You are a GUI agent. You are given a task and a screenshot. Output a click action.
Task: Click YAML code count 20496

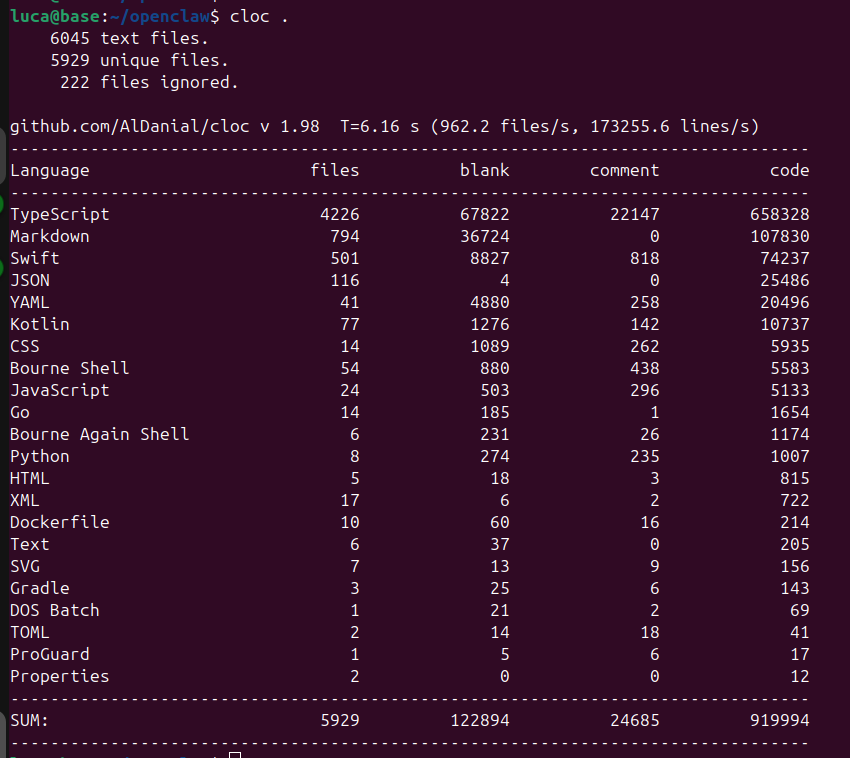coord(784,302)
